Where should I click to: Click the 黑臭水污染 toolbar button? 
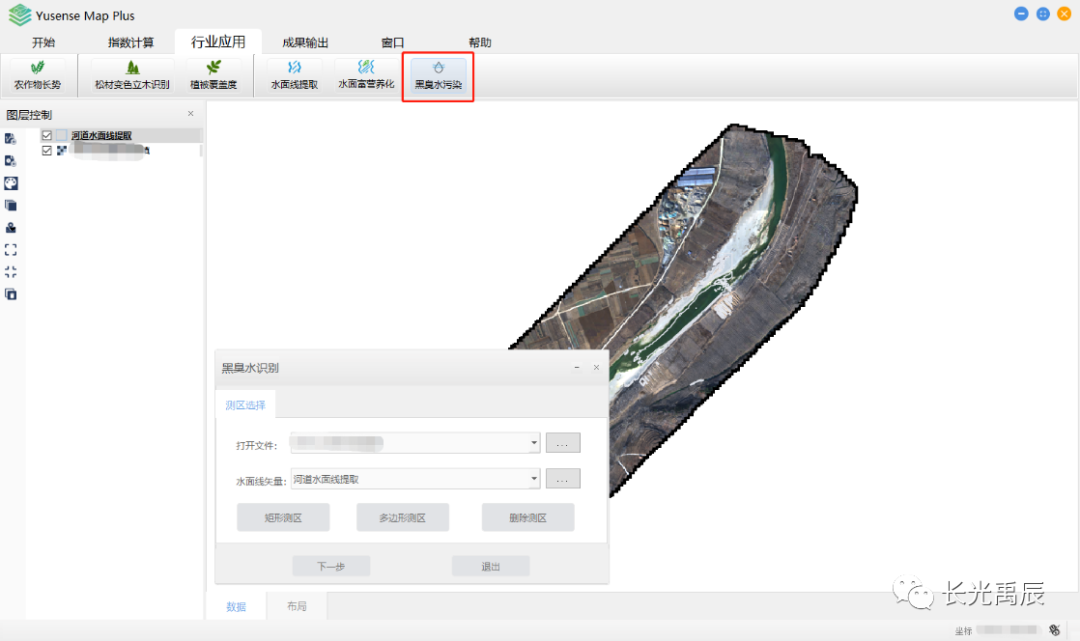coord(438,75)
